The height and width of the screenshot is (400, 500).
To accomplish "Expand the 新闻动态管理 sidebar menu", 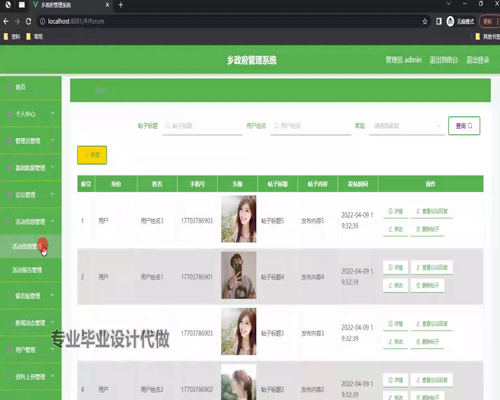I will 31,323.
